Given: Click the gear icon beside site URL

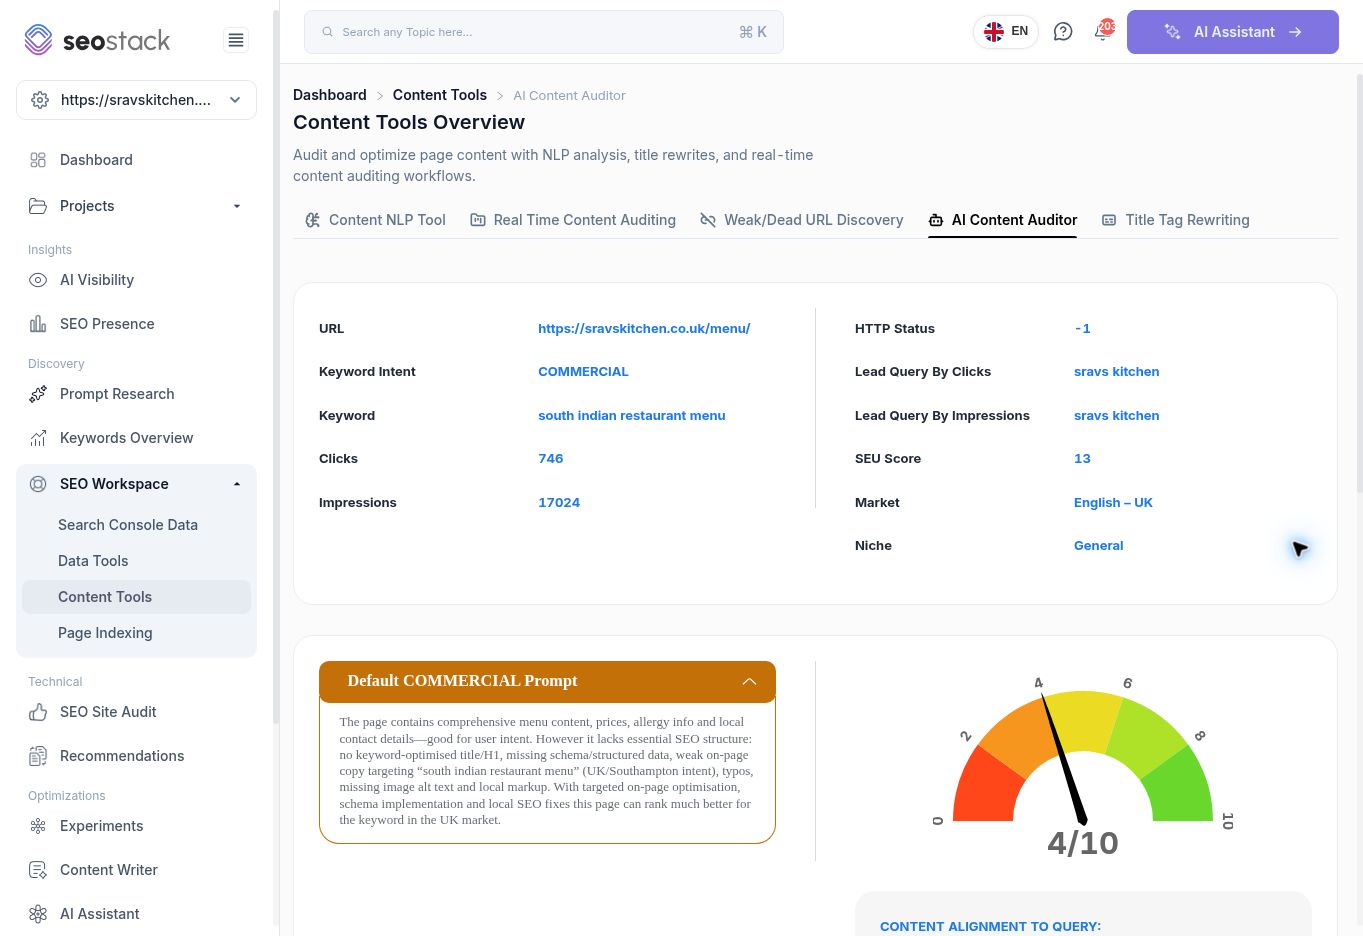Looking at the screenshot, I should pyautogui.click(x=40, y=100).
